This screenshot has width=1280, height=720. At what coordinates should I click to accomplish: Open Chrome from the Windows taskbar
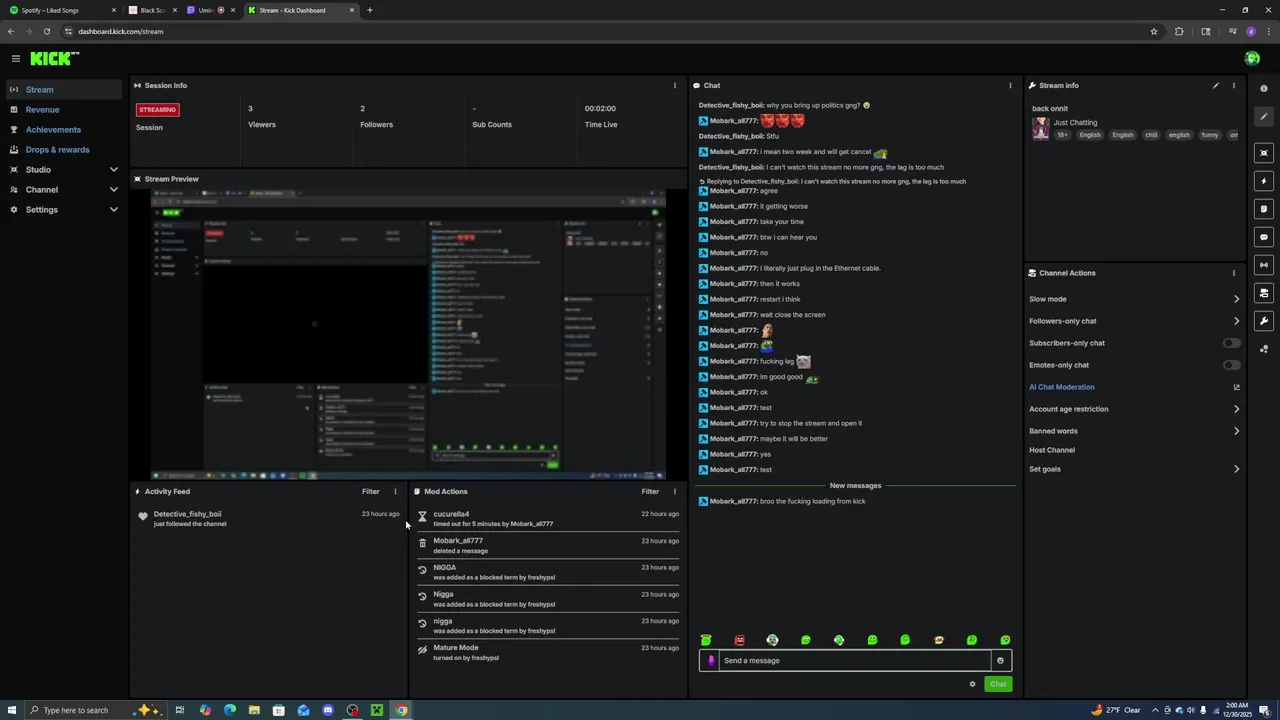coord(401,710)
